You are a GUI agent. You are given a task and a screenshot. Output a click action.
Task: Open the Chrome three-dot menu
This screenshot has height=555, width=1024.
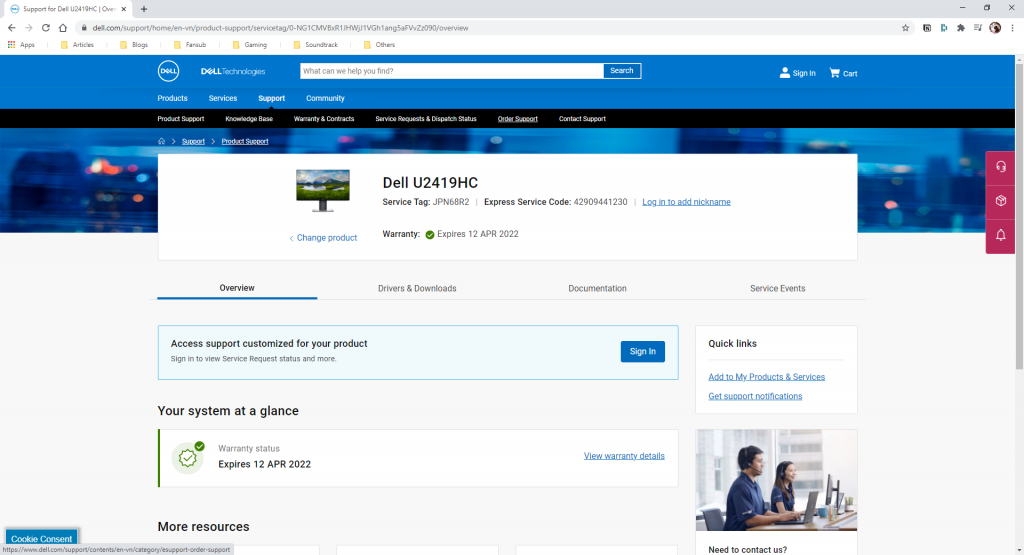1012,28
